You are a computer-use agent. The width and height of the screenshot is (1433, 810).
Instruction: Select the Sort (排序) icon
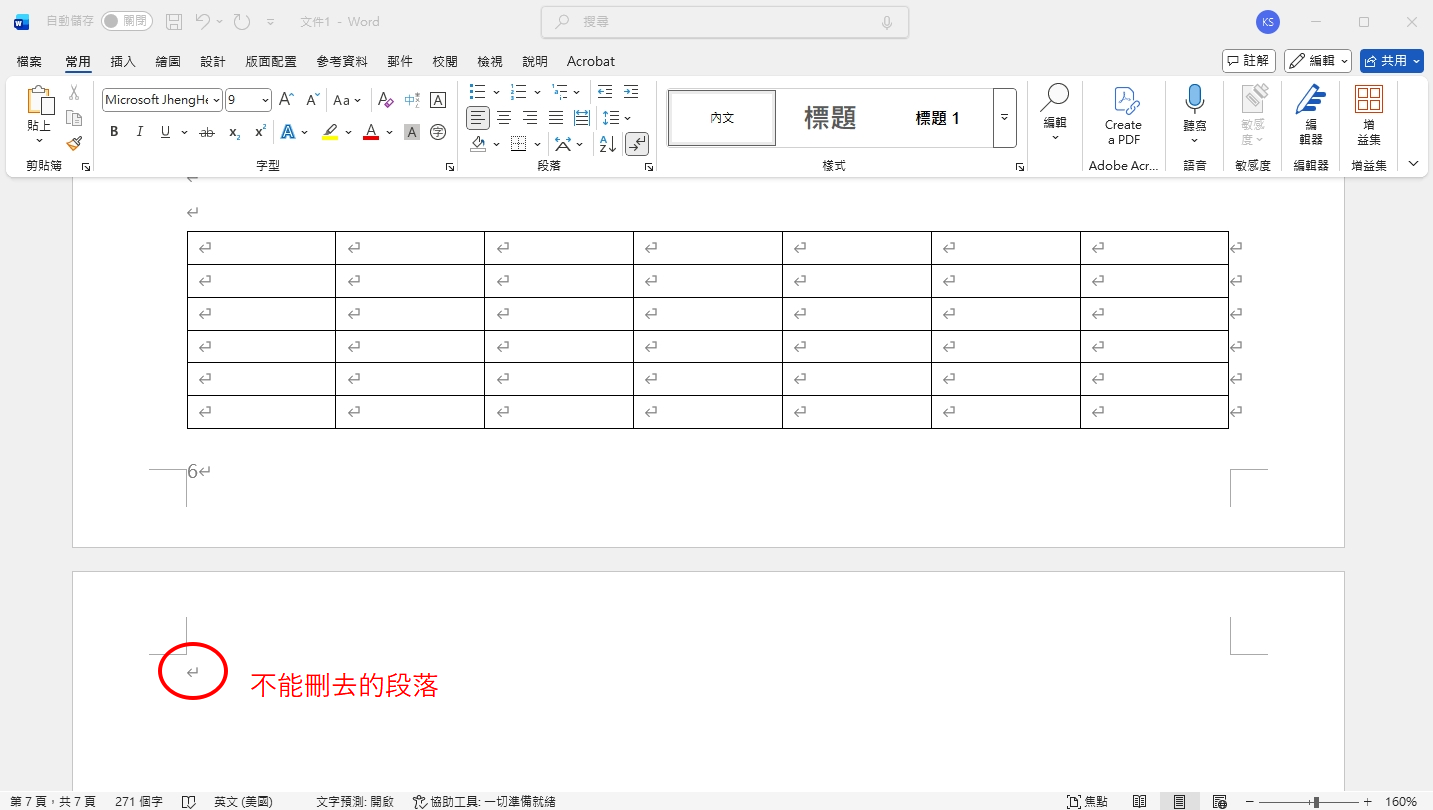(x=607, y=143)
